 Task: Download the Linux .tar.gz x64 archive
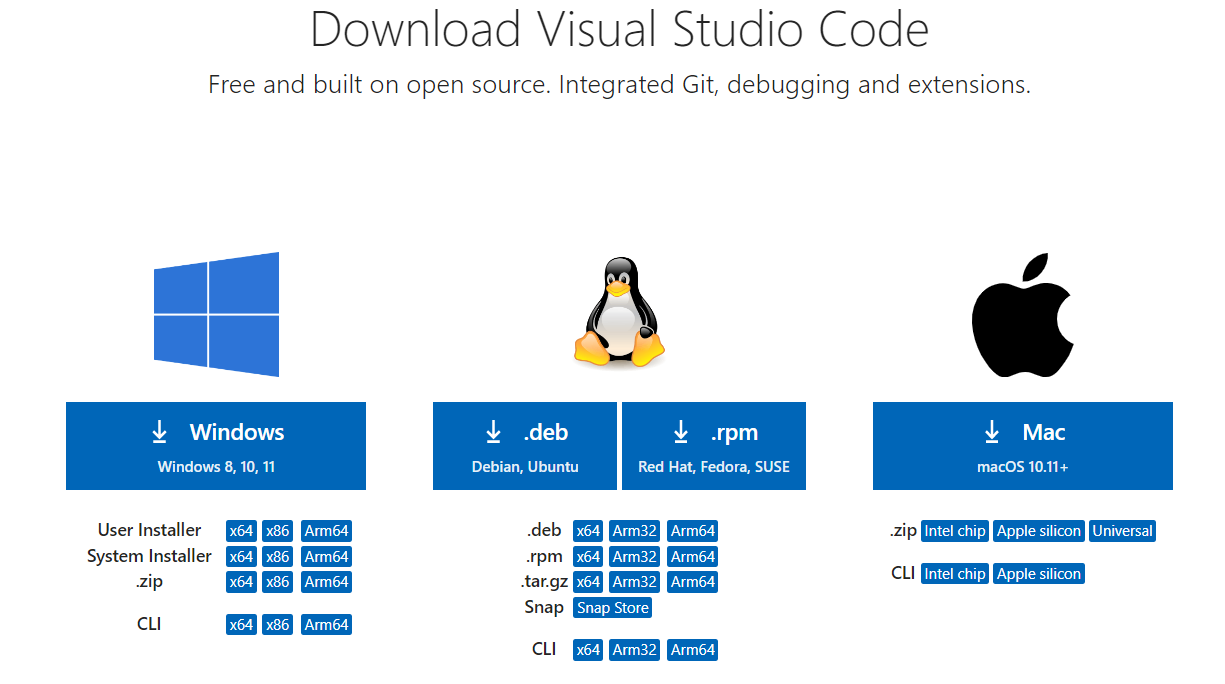click(588, 582)
